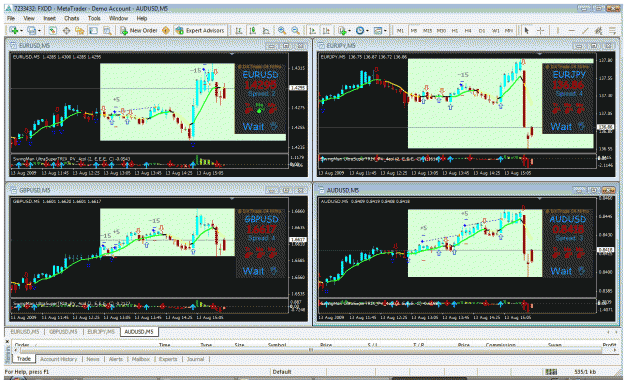The height and width of the screenshot is (380, 625).
Task: Open the Alerts terminal tab
Action: tap(116, 359)
